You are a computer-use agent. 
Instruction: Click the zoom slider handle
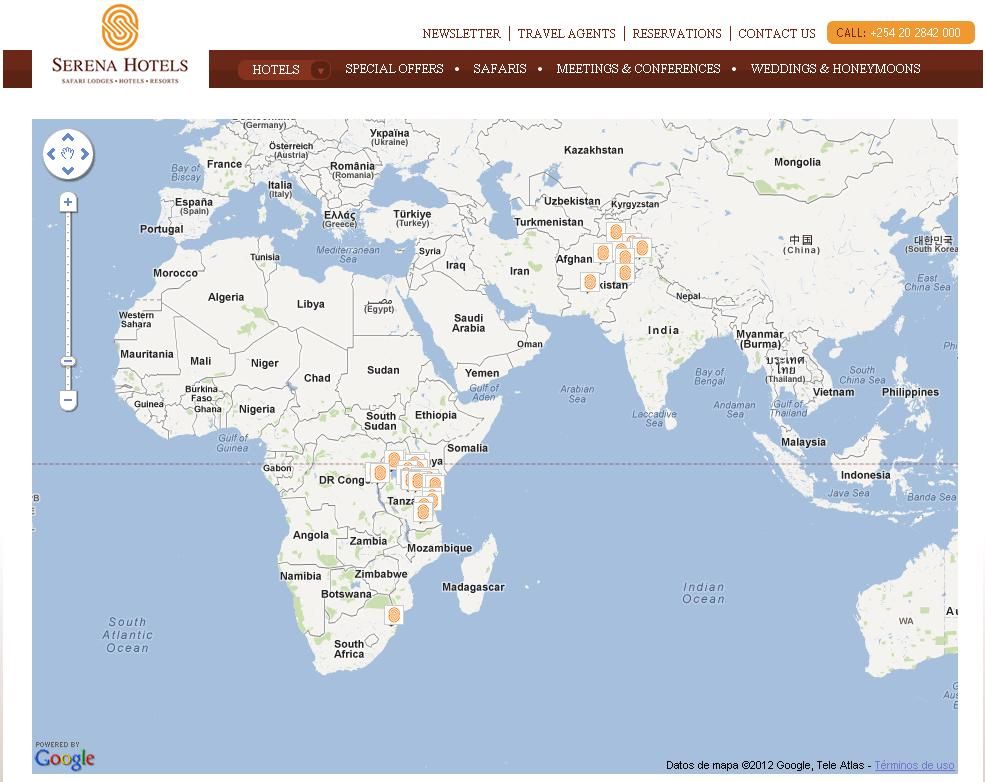click(x=68, y=361)
